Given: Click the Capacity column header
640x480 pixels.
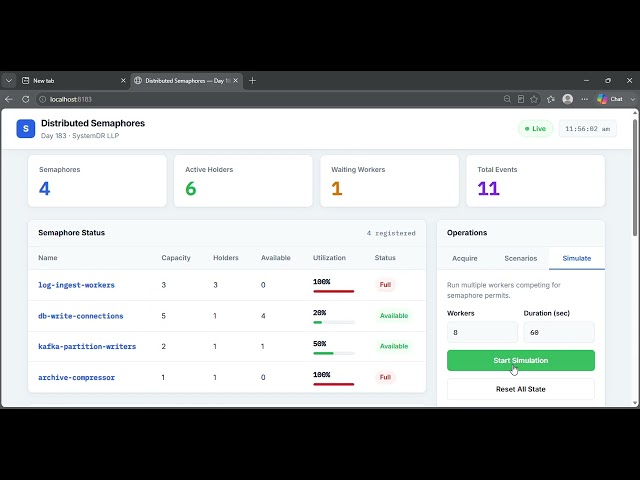Looking at the screenshot, I should pyautogui.click(x=176, y=258).
